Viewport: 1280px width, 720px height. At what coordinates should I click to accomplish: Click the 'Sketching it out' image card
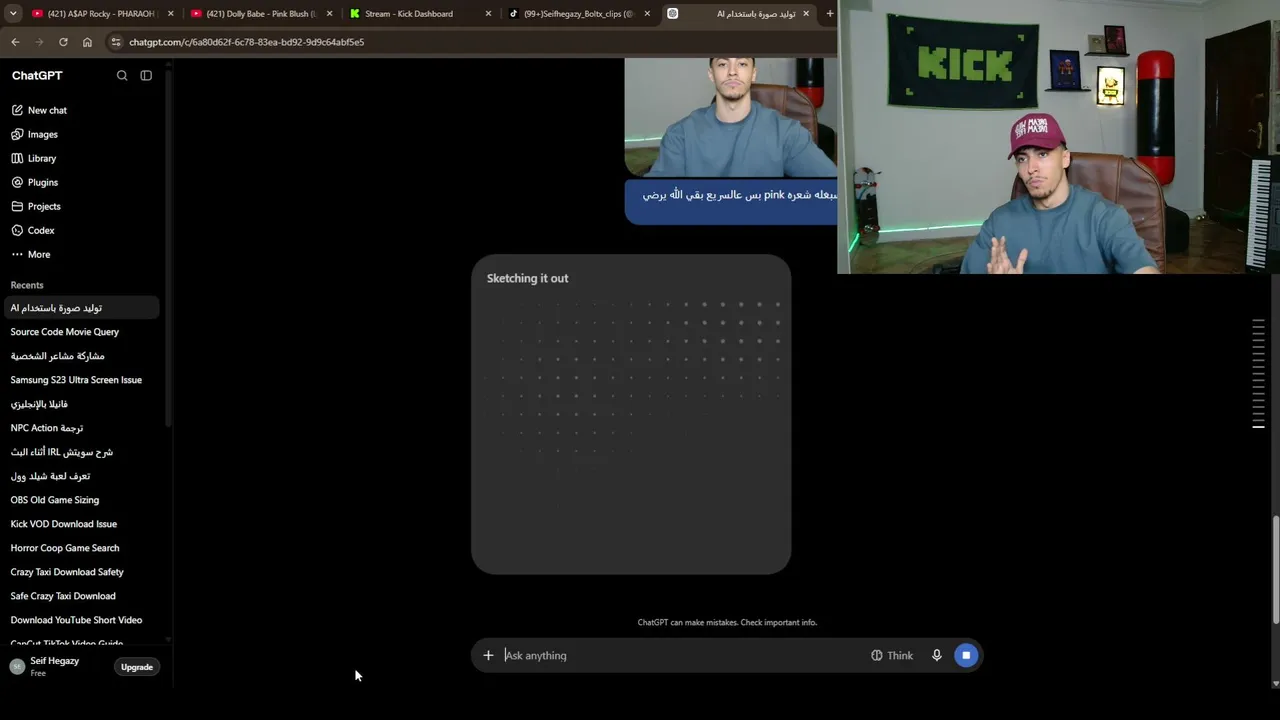631,414
